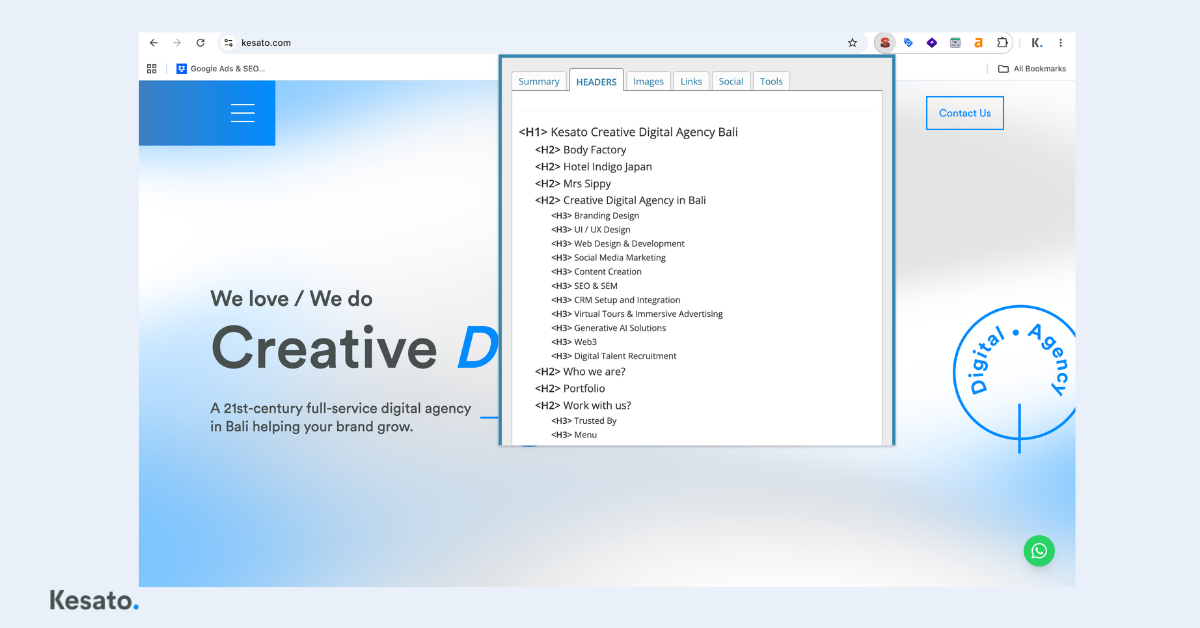This screenshot has height=628, width=1200.
Task: Select H2 'Body Factory' heading row
Action: 580,150
